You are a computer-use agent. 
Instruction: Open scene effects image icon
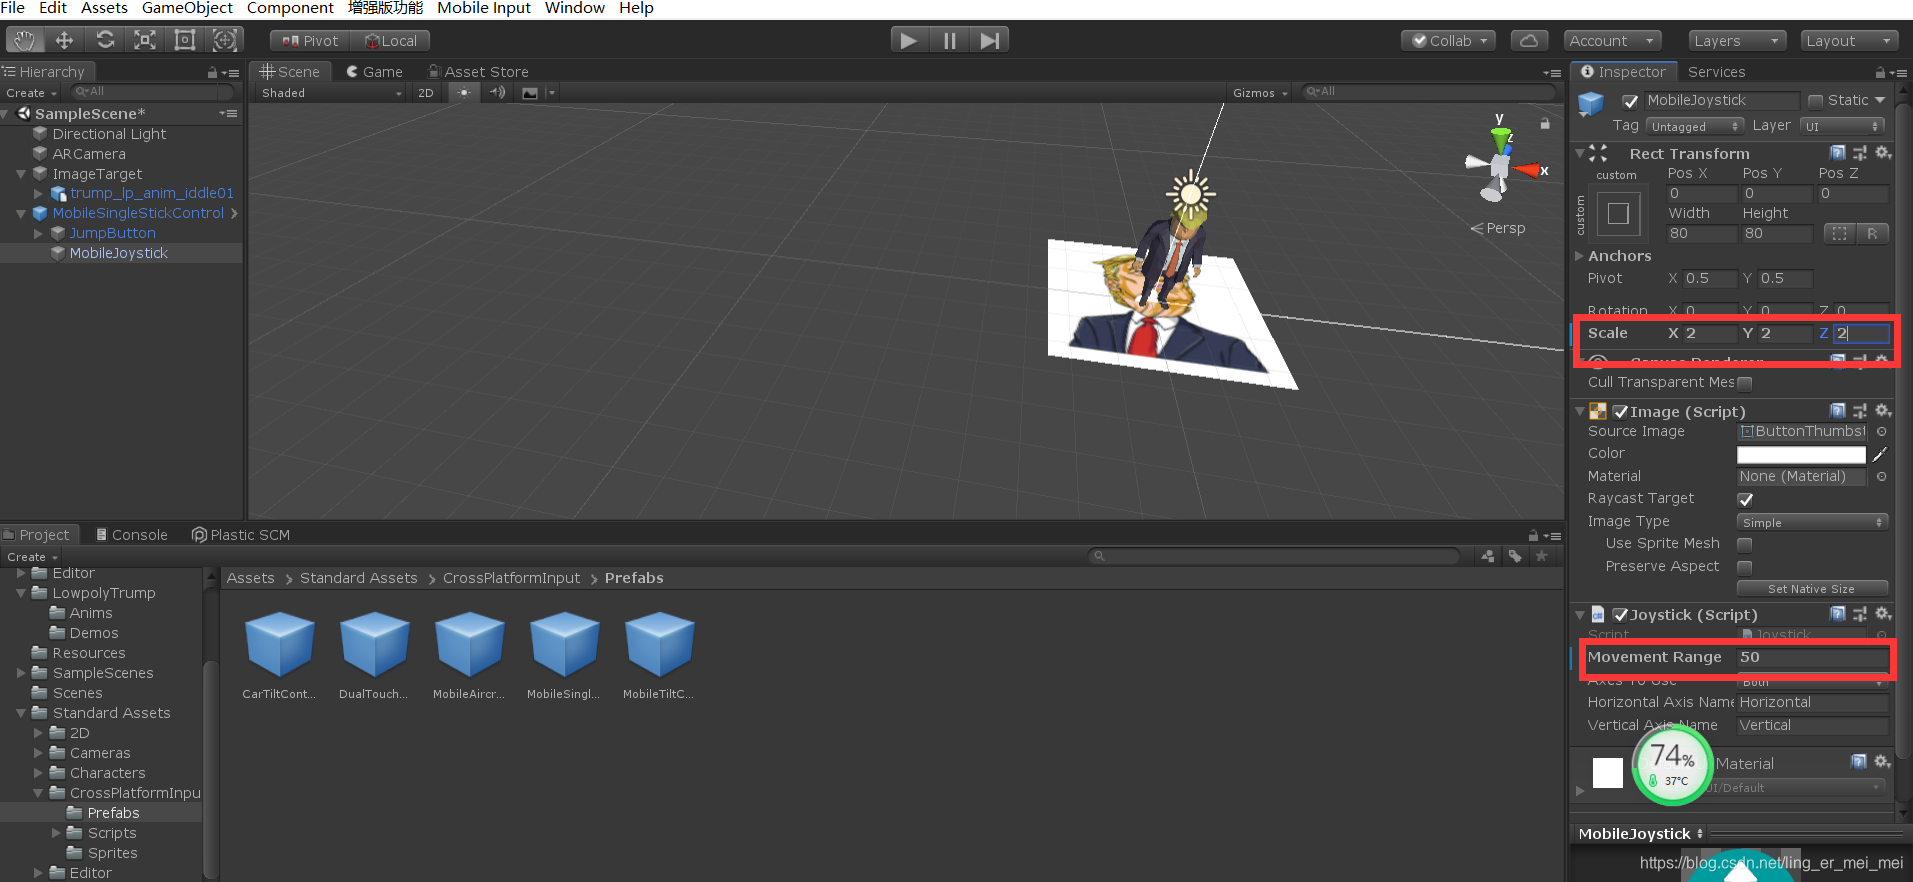pyautogui.click(x=530, y=93)
